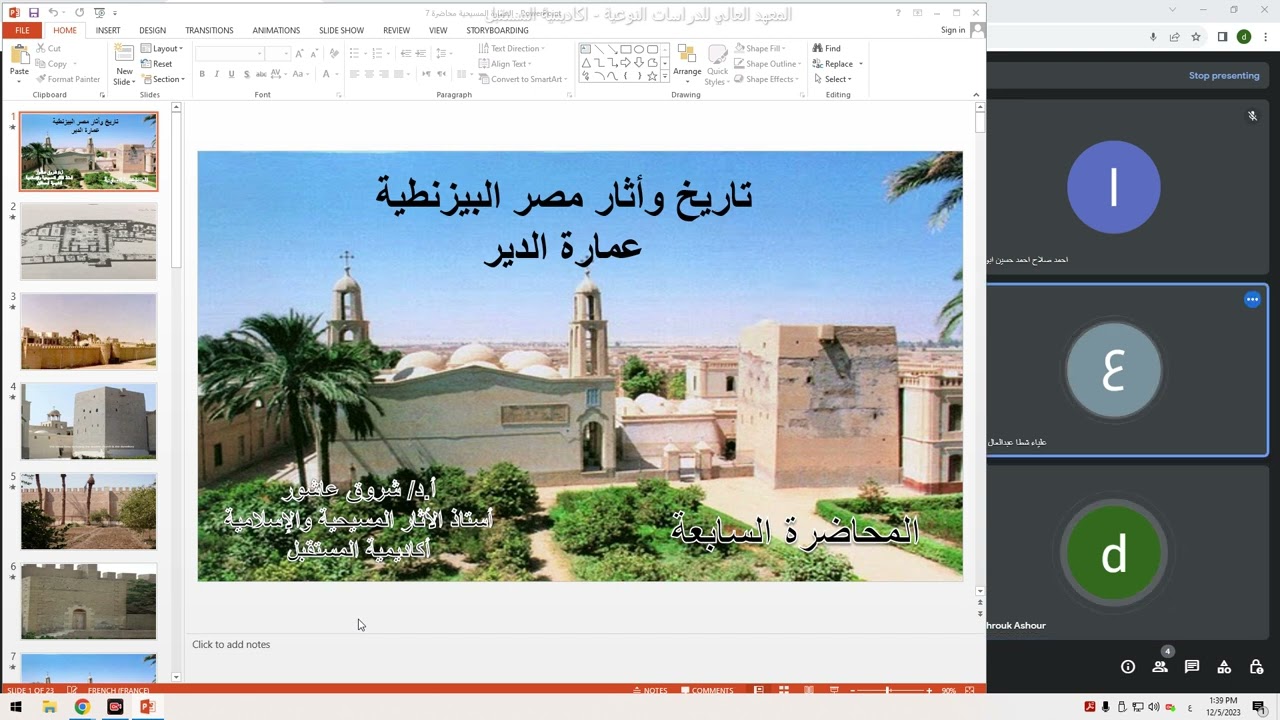The image size is (1280, 720).
Task: Open the Layout dropdown
Action: pyautogui.click(x=162, y=48)
